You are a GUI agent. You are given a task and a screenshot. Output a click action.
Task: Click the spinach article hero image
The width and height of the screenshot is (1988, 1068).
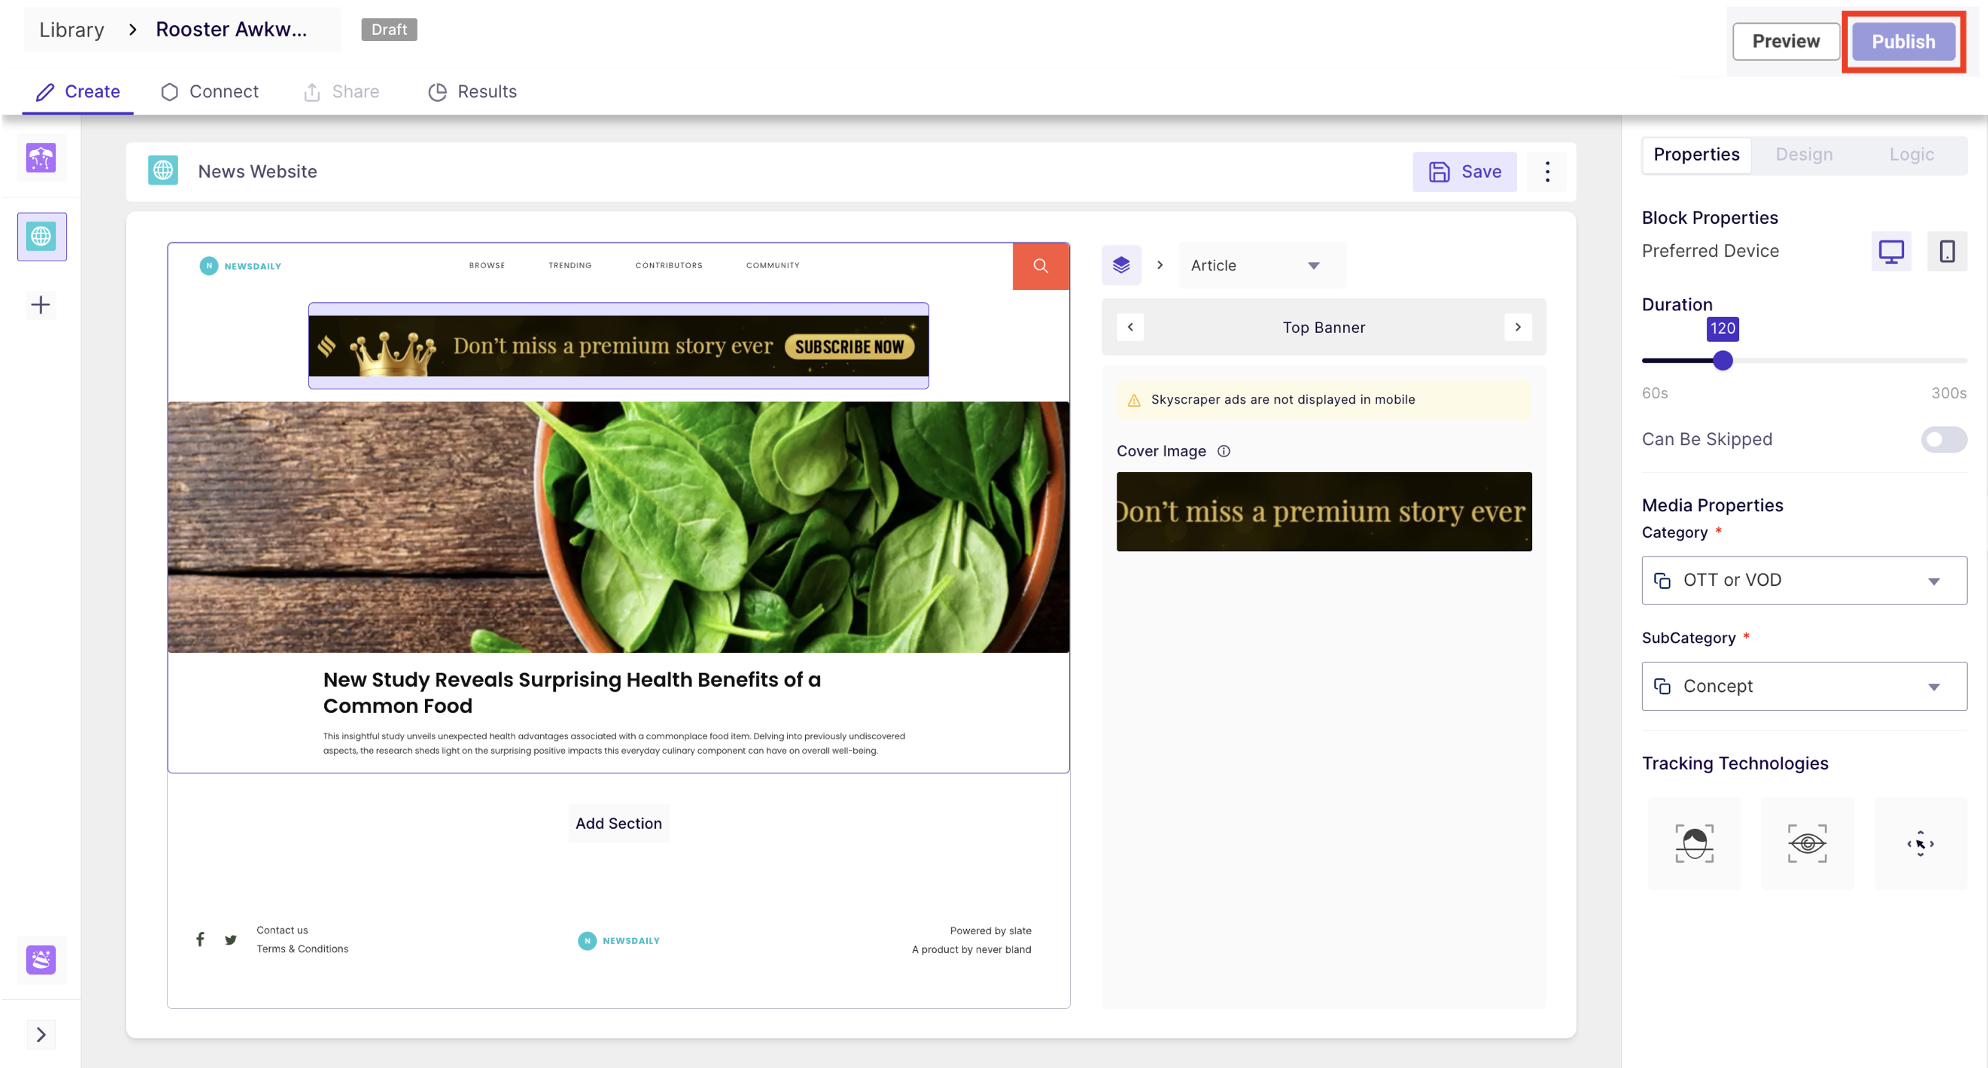pos(618,527)
